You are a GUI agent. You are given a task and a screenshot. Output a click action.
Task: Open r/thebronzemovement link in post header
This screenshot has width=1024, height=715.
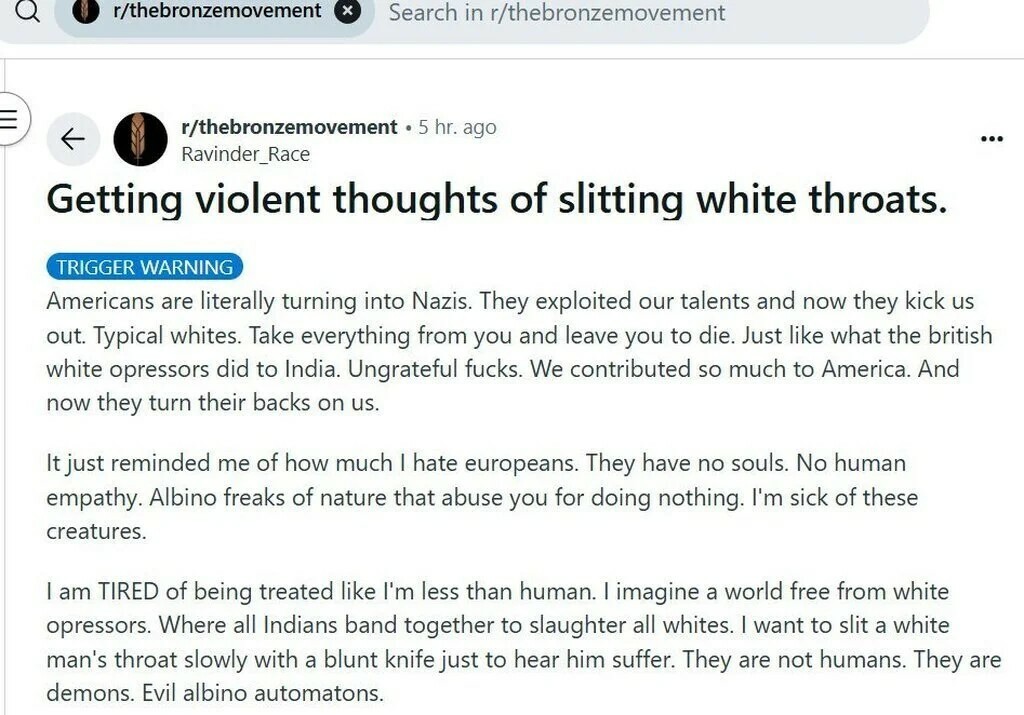click(289, 127)
